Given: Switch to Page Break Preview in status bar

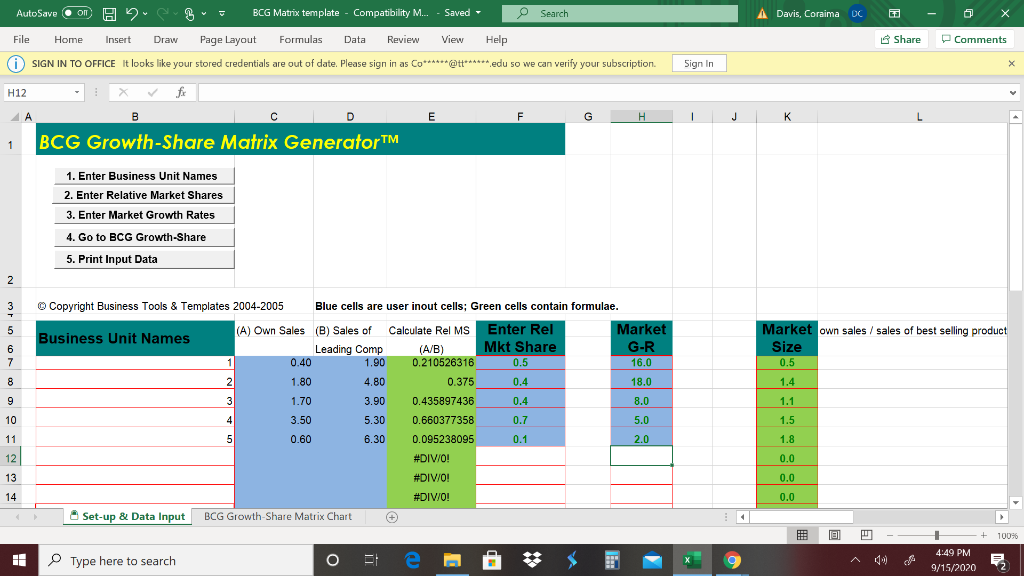Looking at the screenshot, I should click(x=866, y=534).
